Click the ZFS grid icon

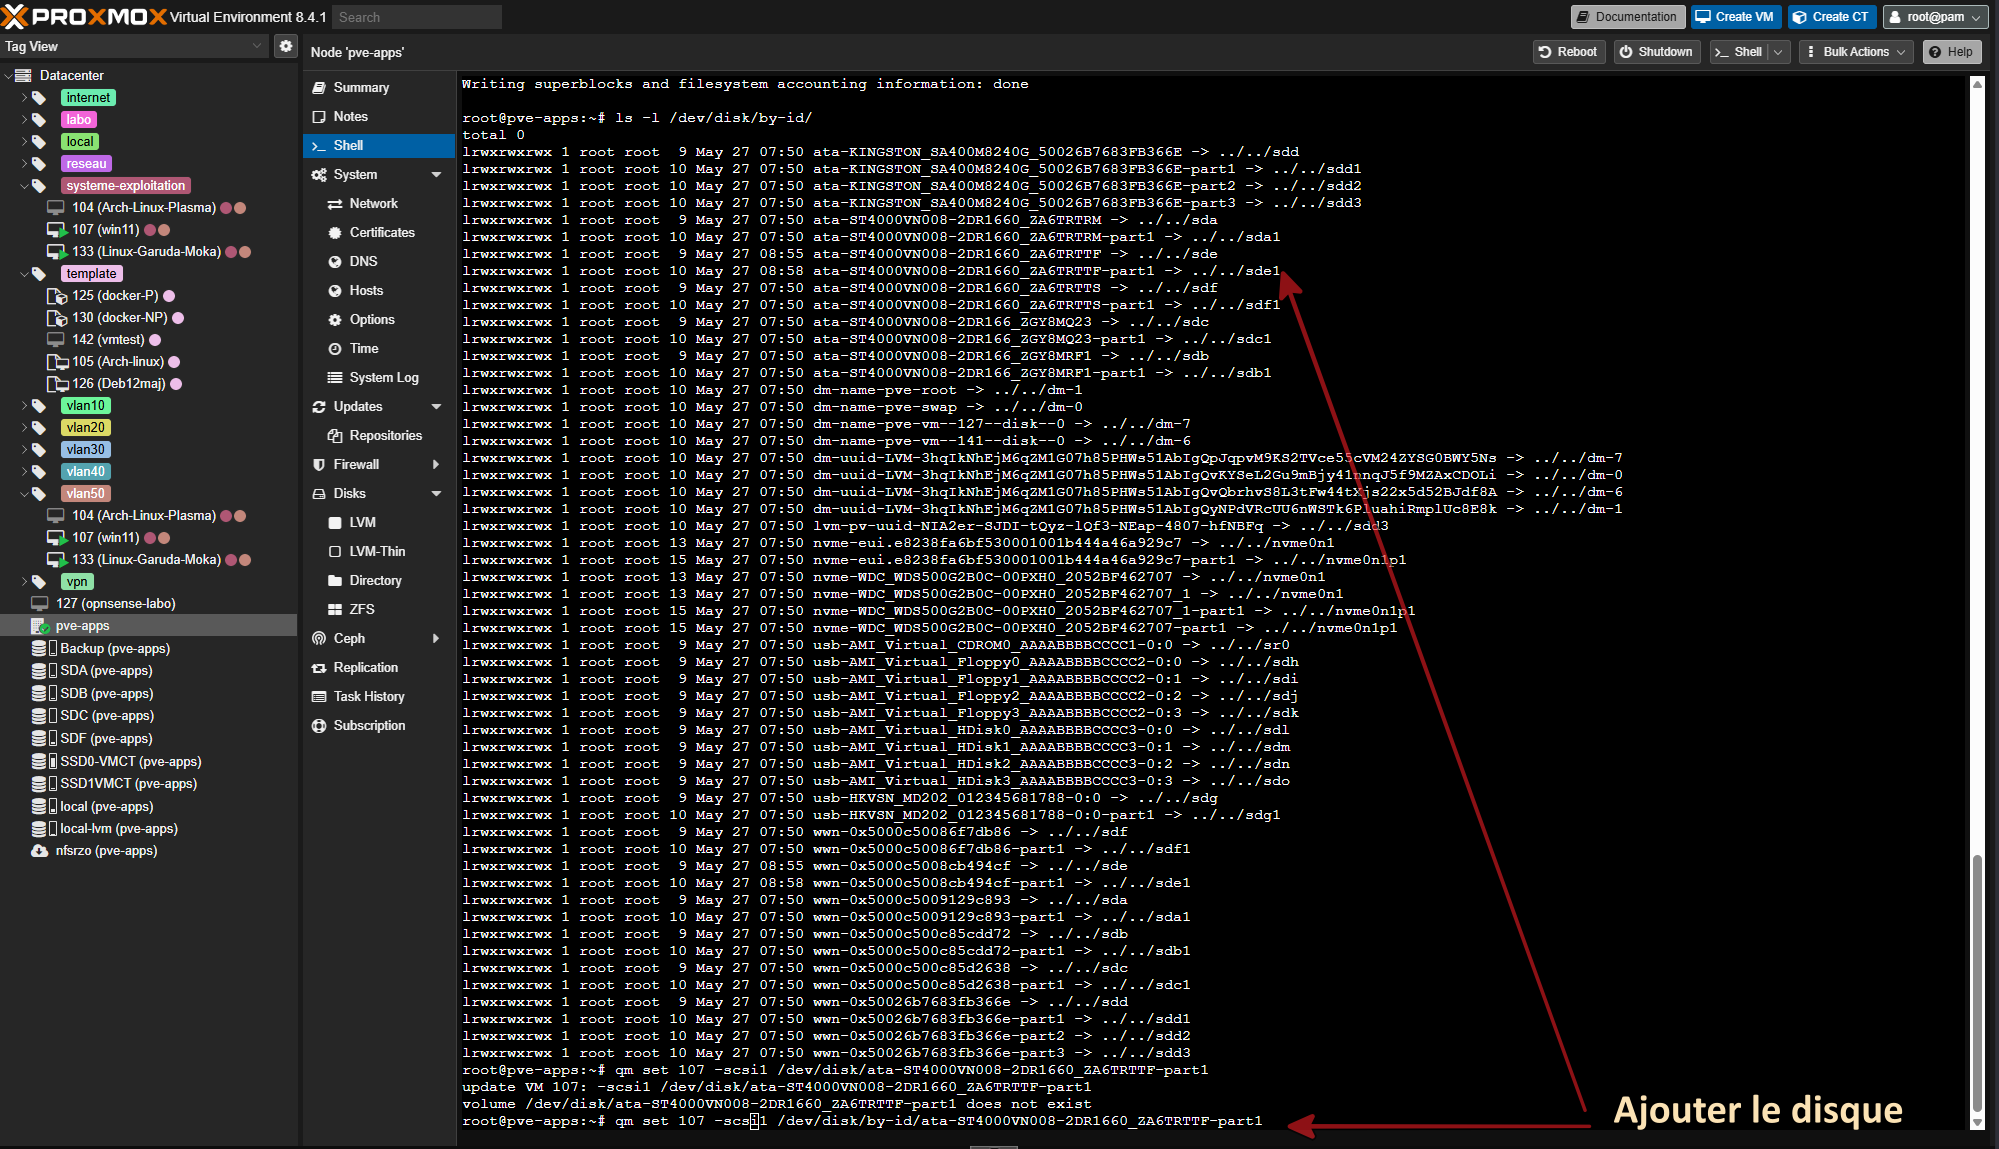335,610
